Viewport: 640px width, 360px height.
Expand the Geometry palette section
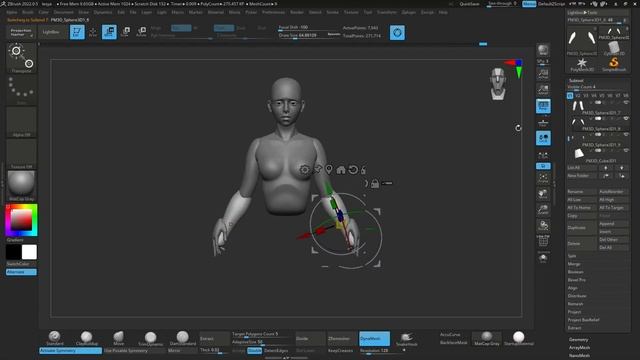[578, 340]
